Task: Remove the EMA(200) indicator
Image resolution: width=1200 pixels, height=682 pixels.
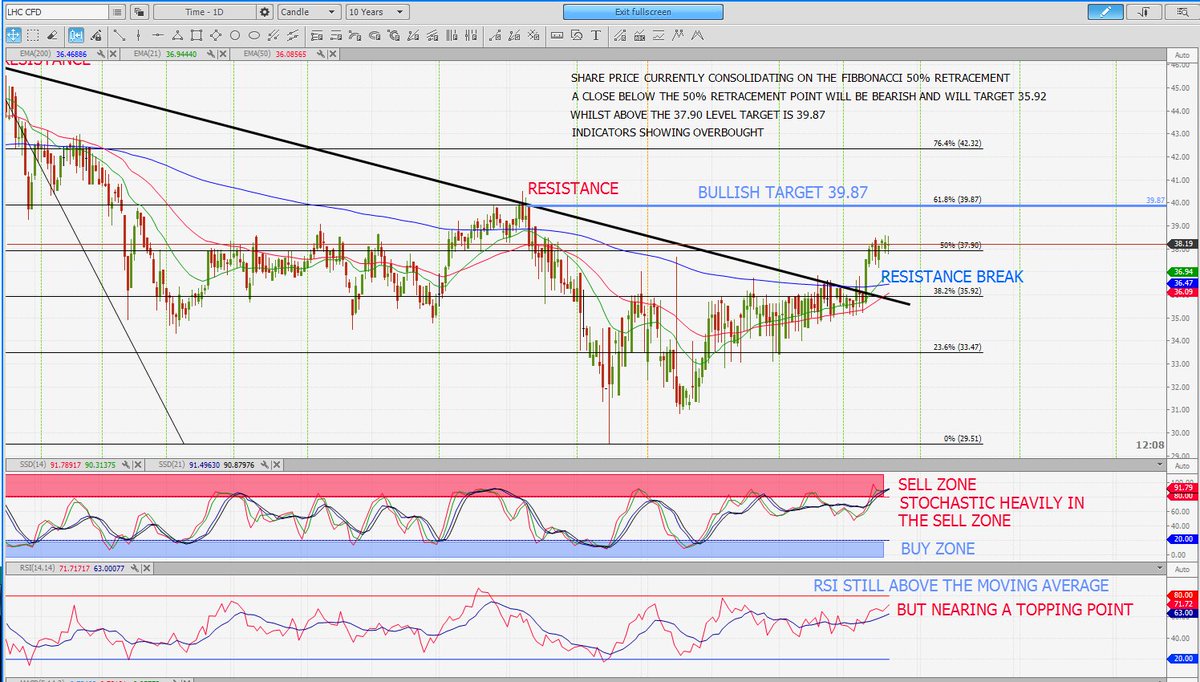Action: [x=113, y=53]
